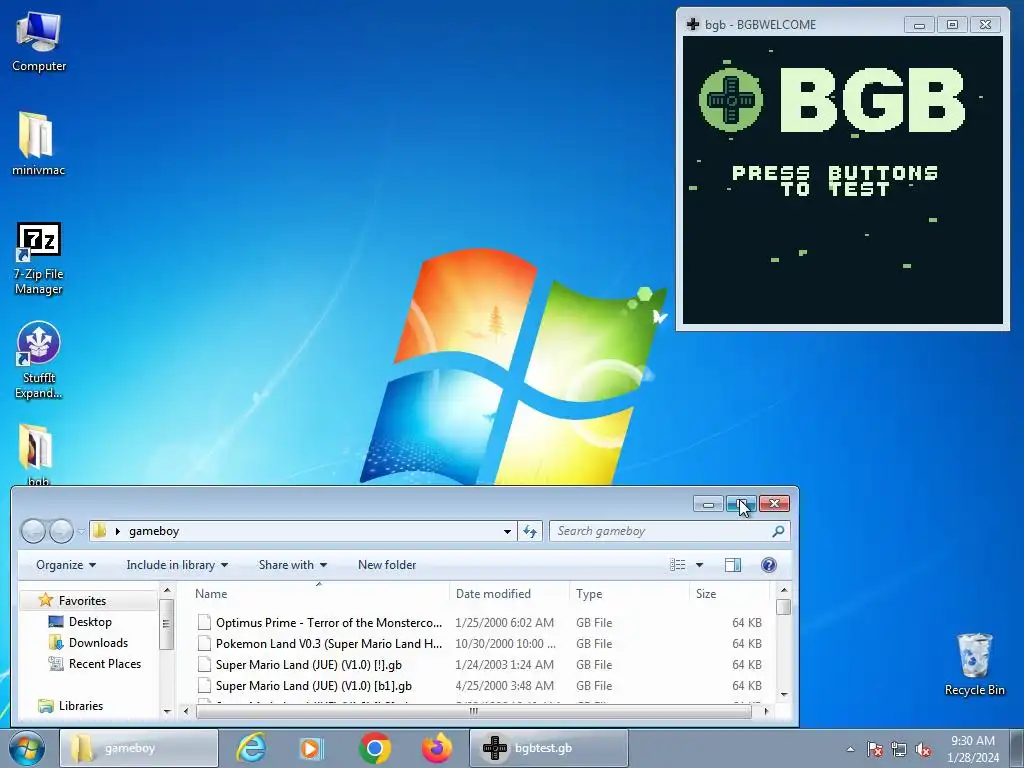Open Explorer Help button

(x=769, y=565)
